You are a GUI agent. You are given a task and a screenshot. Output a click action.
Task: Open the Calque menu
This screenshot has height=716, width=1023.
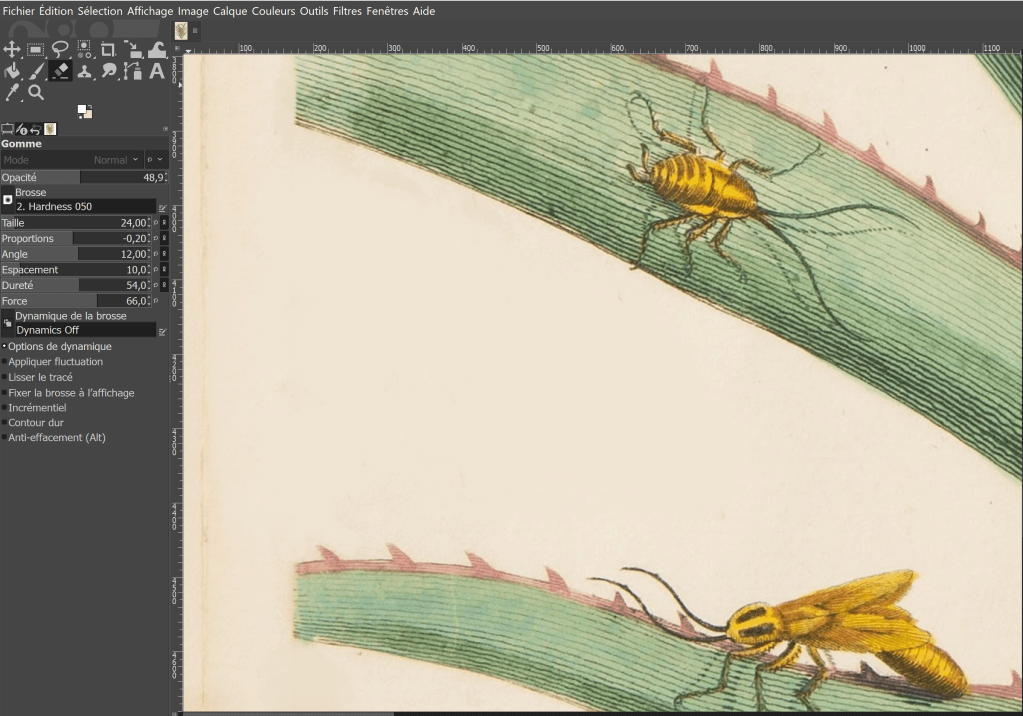[229, 11]
